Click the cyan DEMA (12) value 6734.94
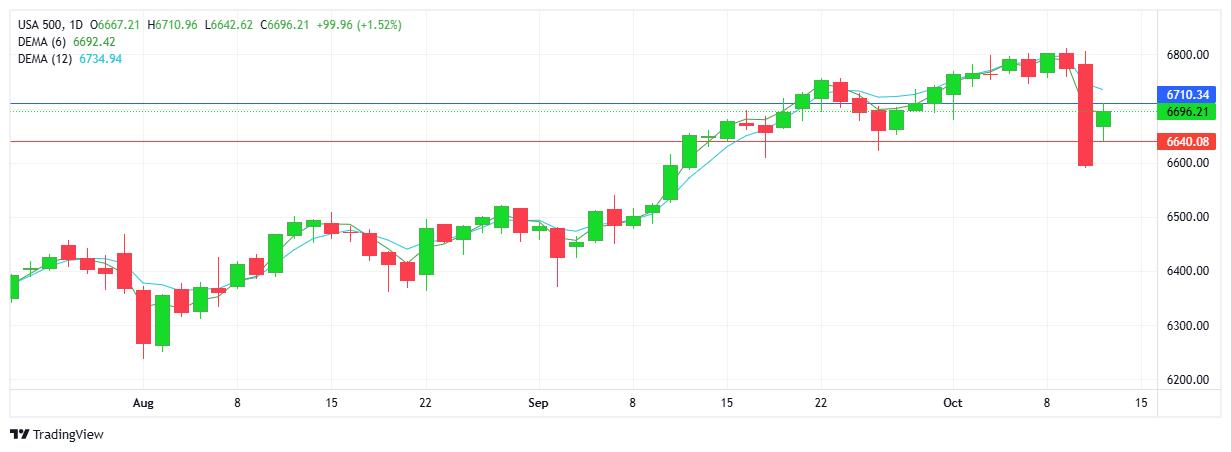The height and width of the screenshot is (452, 1231). click(100, 59)
